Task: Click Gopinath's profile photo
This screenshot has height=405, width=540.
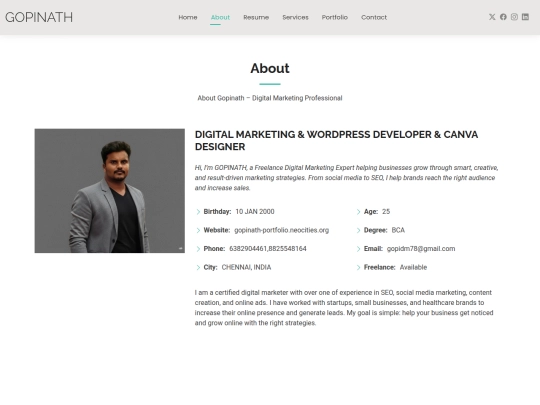Action: tap(110, 191)
